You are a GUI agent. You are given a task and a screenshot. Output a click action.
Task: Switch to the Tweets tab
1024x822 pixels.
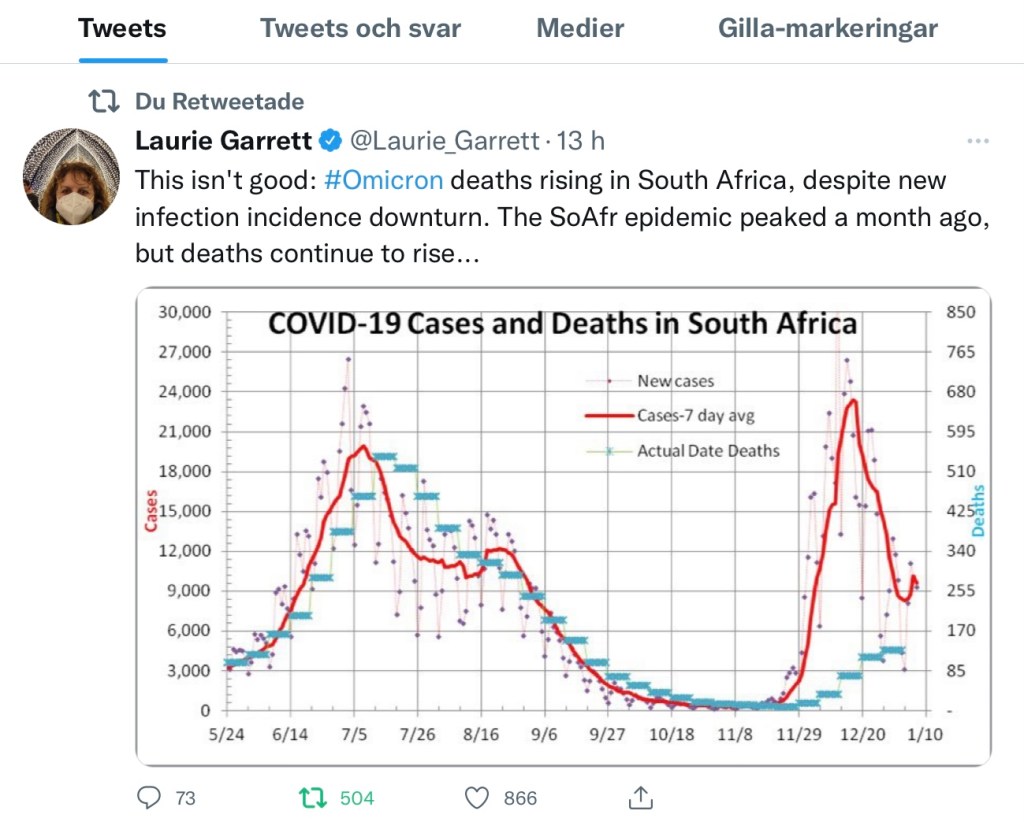[x=121, y=28]
